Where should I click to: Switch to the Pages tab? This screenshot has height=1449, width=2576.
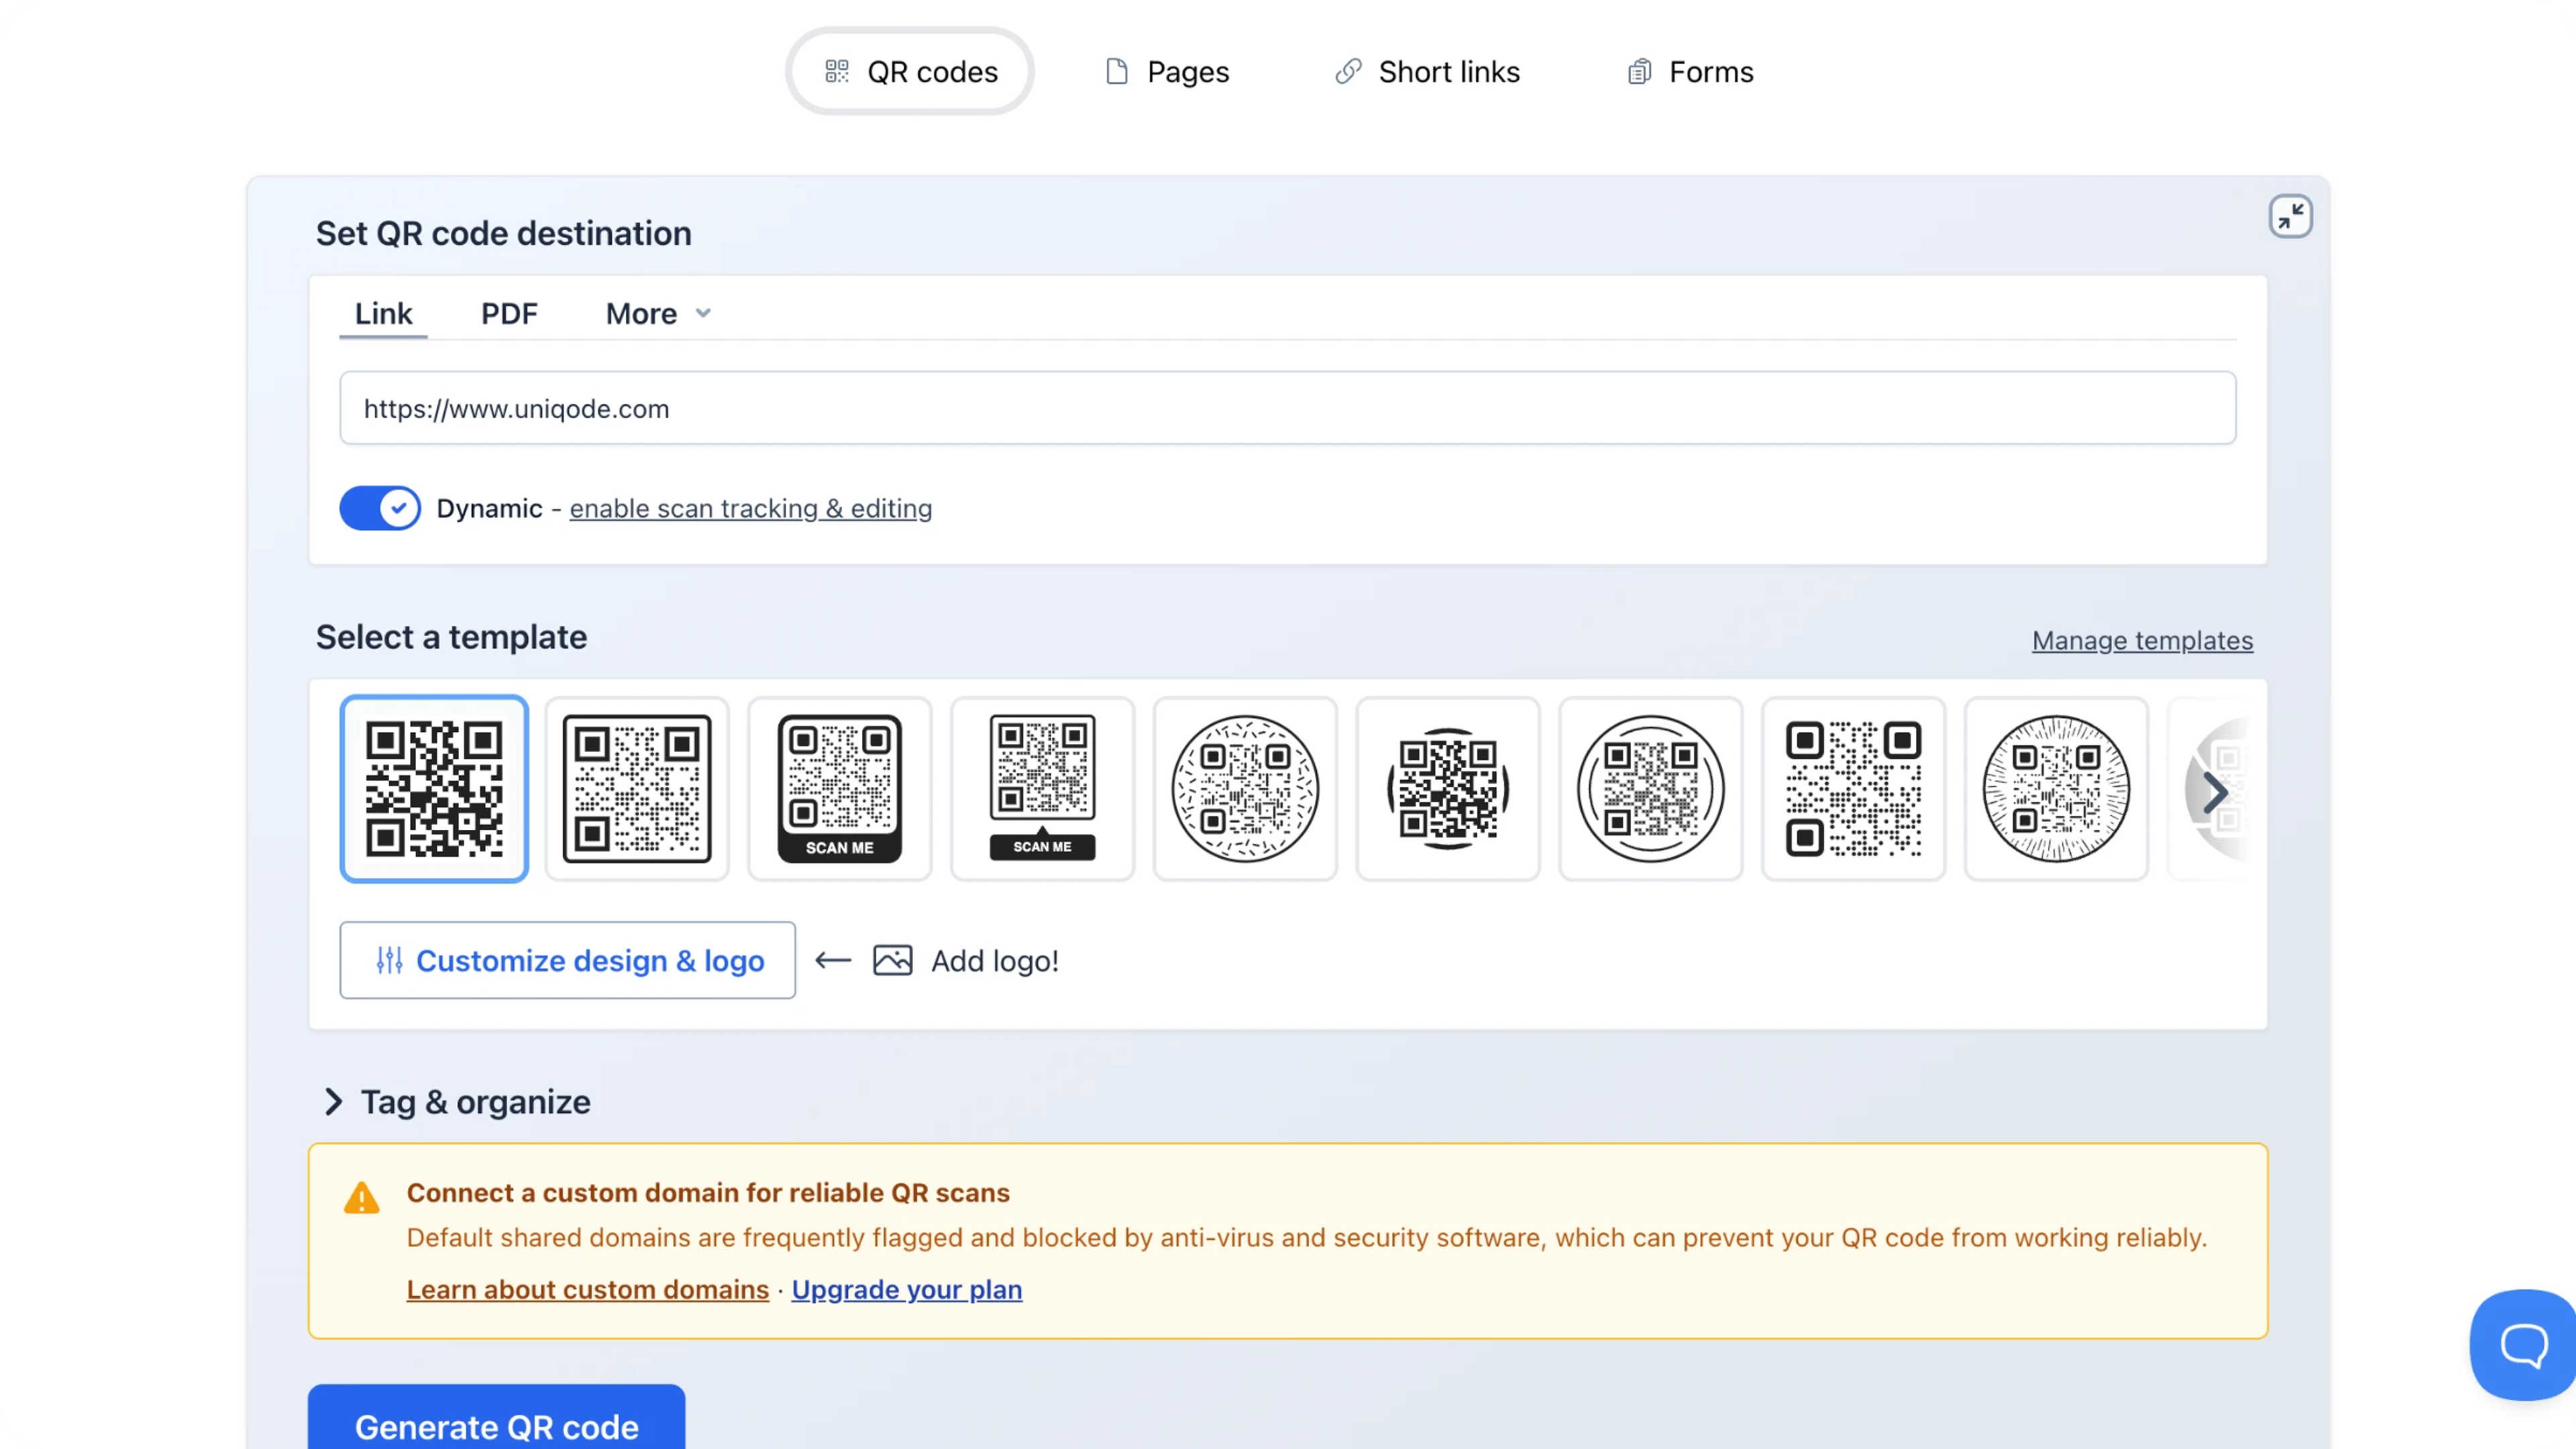coord(1167,72)
